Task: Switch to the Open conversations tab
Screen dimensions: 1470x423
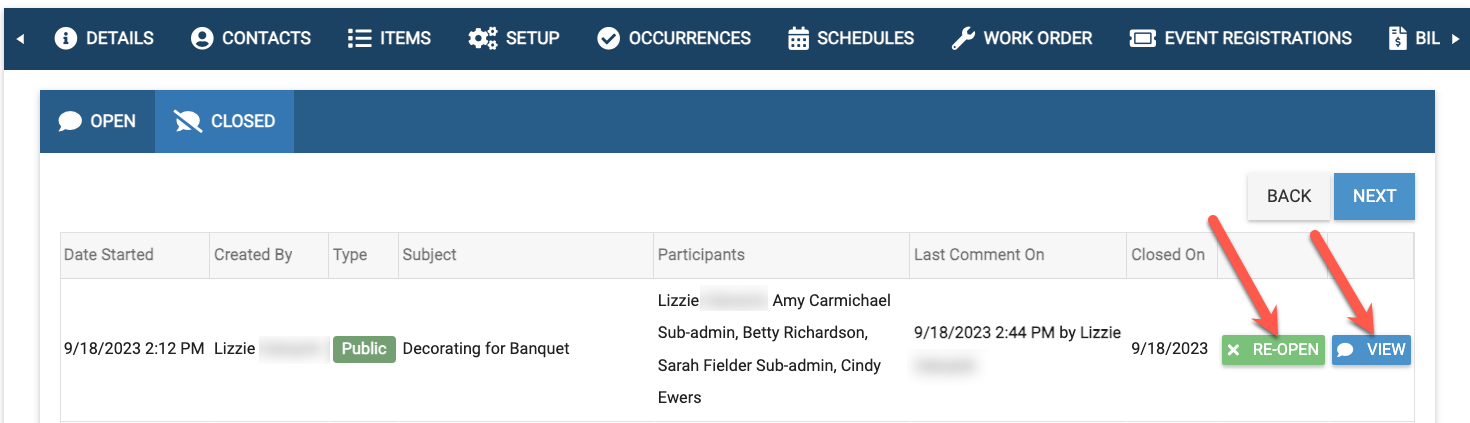Action: click(98, 121)
